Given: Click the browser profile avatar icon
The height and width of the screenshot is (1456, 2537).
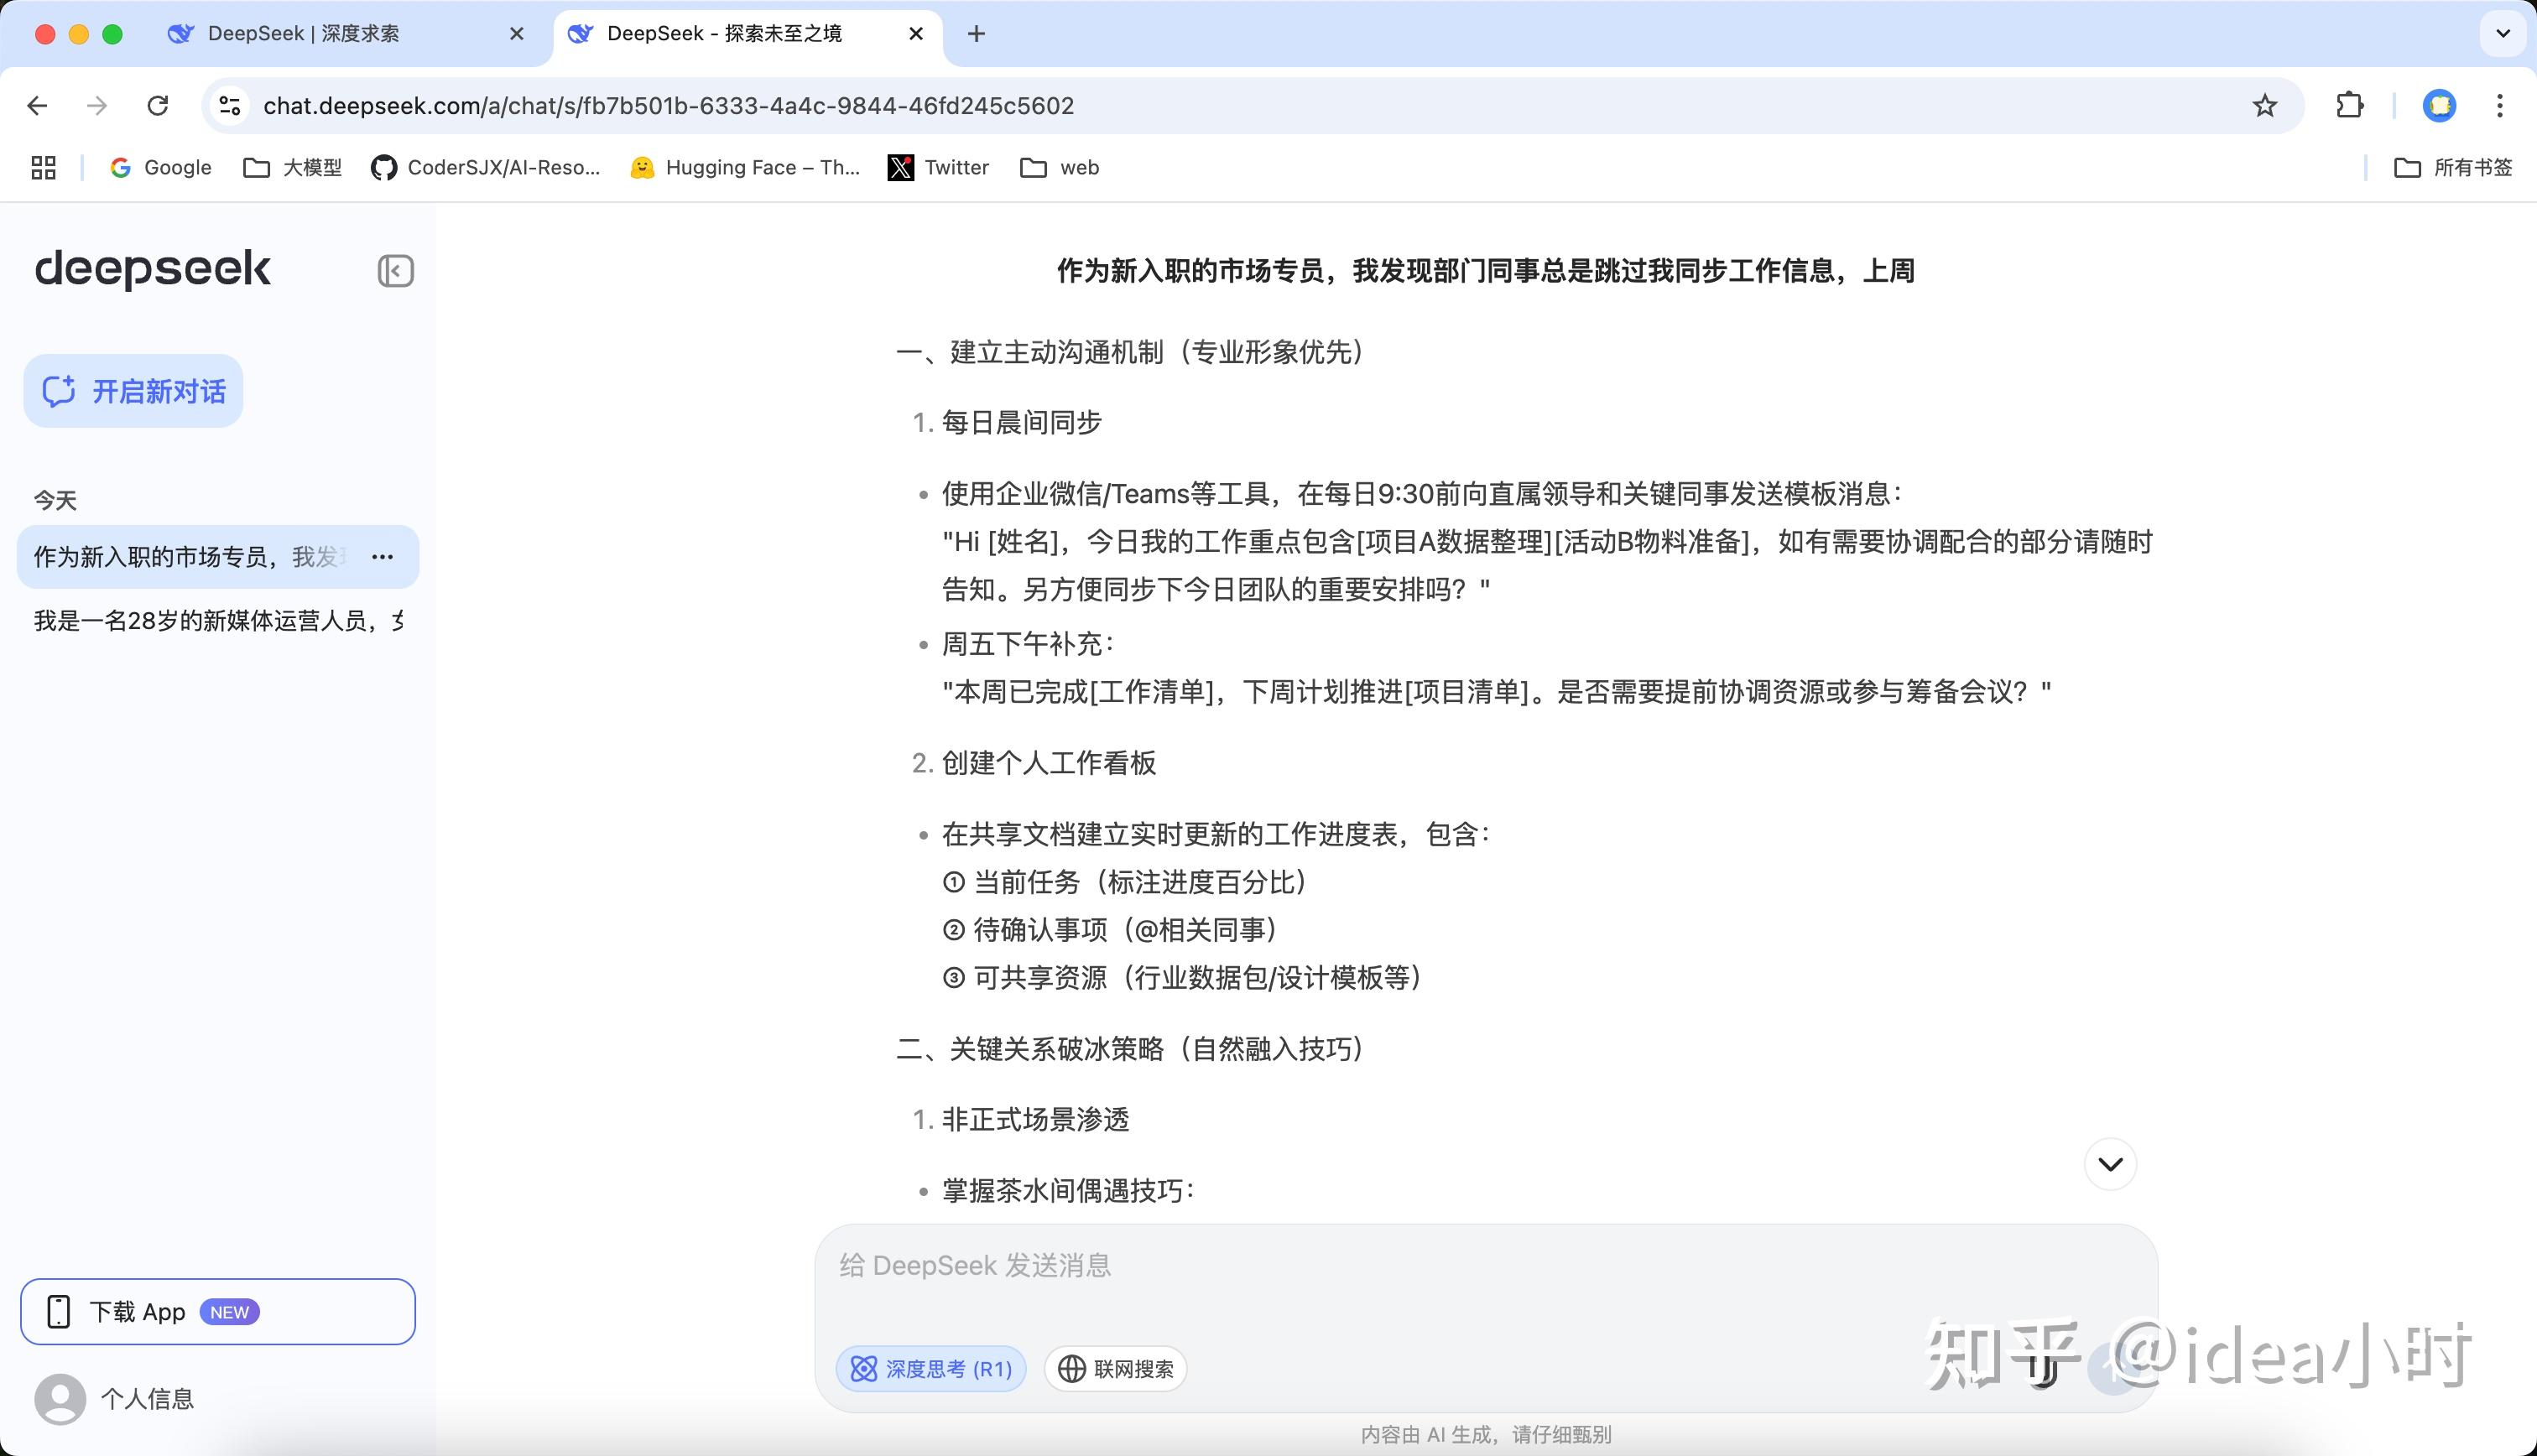Looking at the screenshot, I should pyautogui.click(x=2439, y=106).
